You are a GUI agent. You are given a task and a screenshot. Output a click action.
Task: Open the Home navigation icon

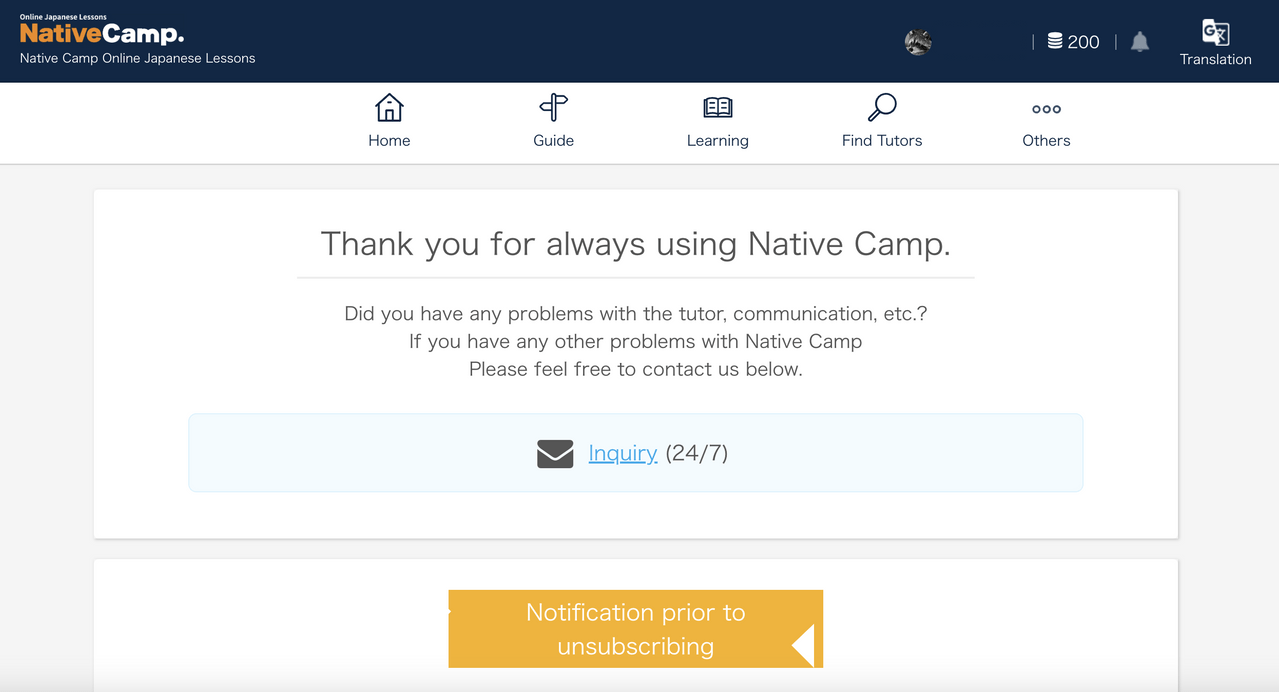389,106
